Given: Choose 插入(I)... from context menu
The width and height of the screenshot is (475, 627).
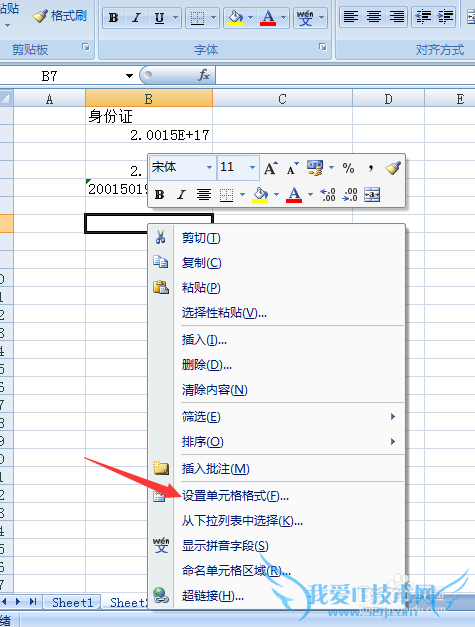Looking at the screenshot, I should tap(277, 340).
